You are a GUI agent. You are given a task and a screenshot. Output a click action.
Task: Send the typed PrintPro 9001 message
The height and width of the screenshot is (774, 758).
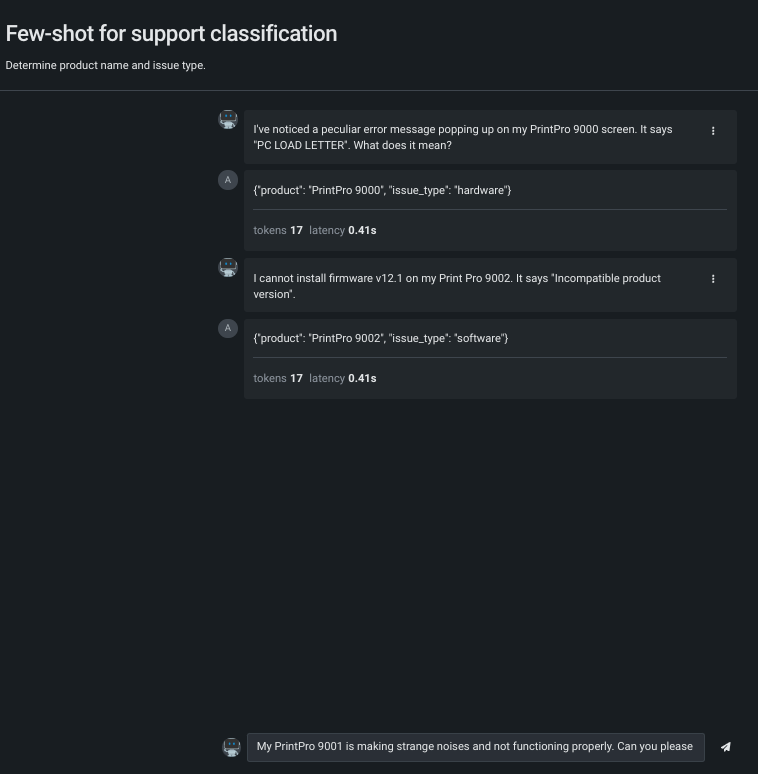coord(726,747)
